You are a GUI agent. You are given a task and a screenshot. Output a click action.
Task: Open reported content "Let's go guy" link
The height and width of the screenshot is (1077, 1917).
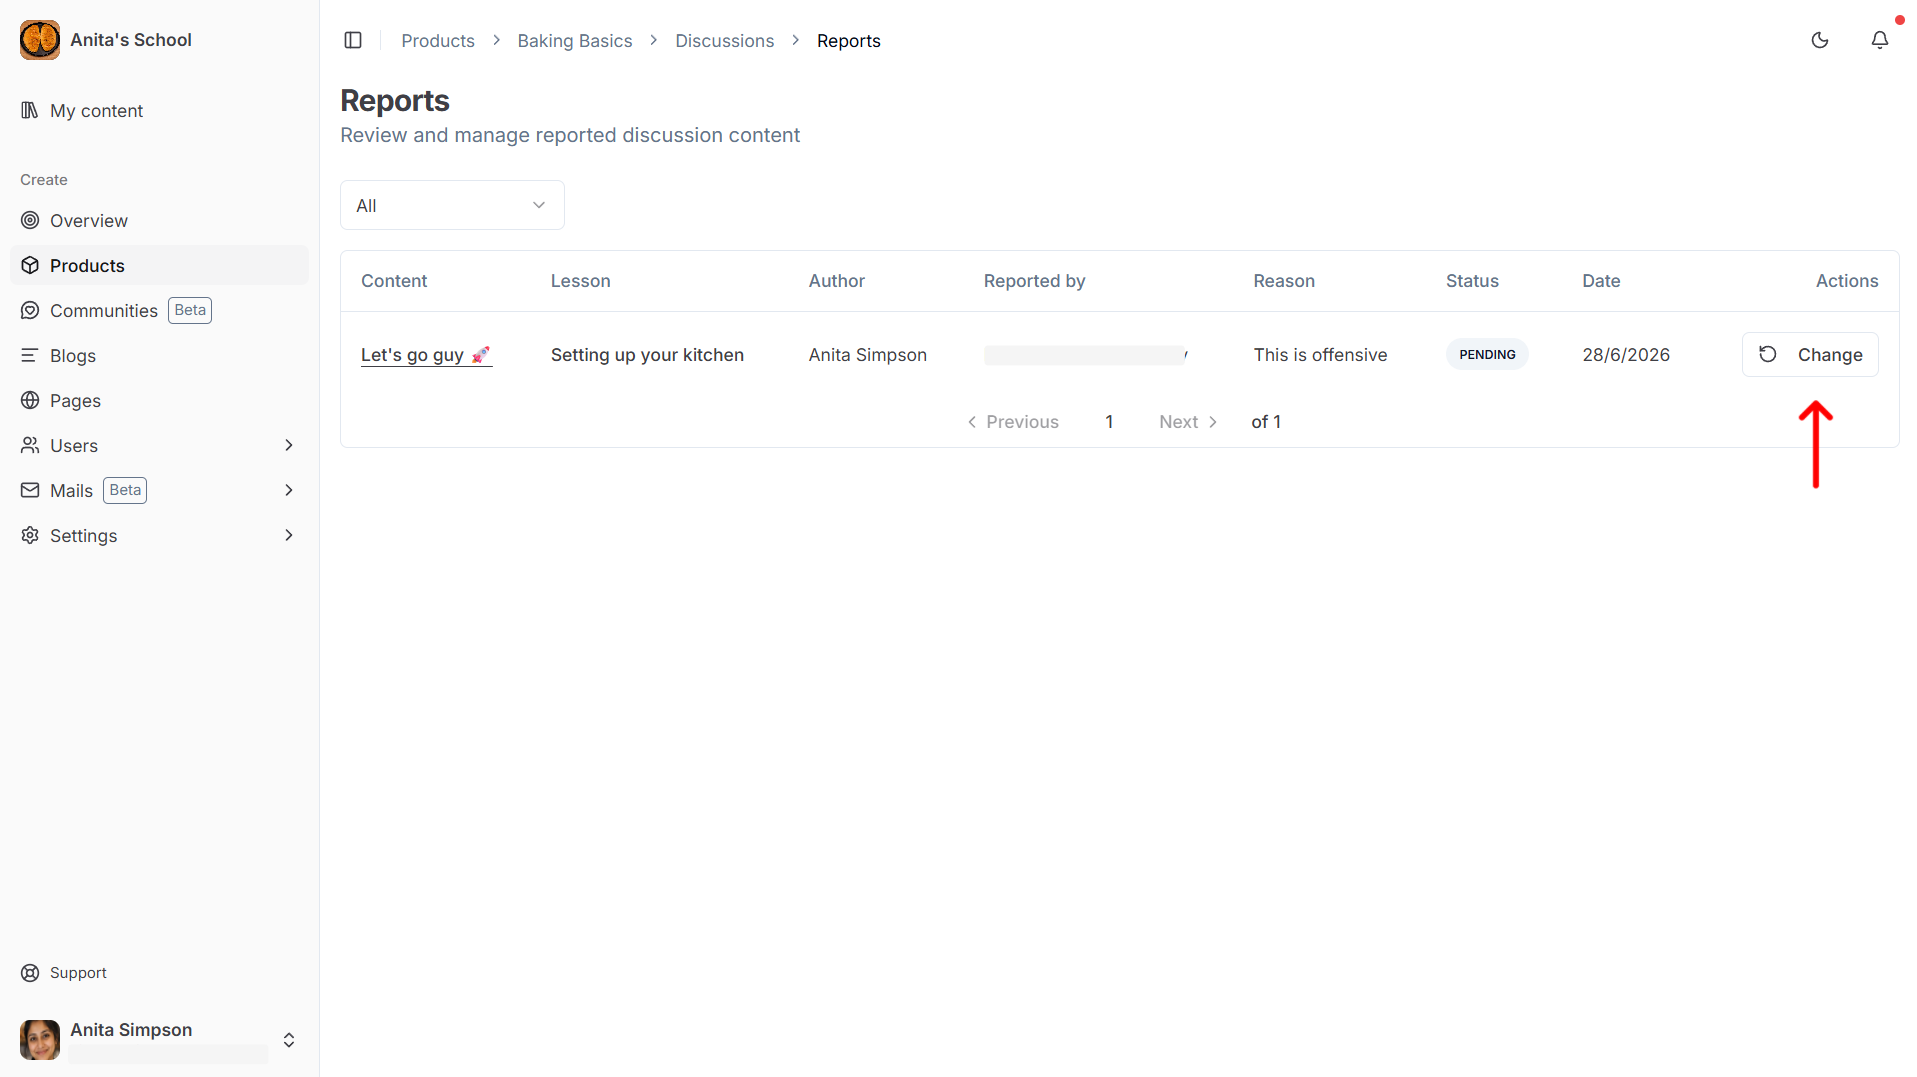pyautogui.click(x=426, y=355)
